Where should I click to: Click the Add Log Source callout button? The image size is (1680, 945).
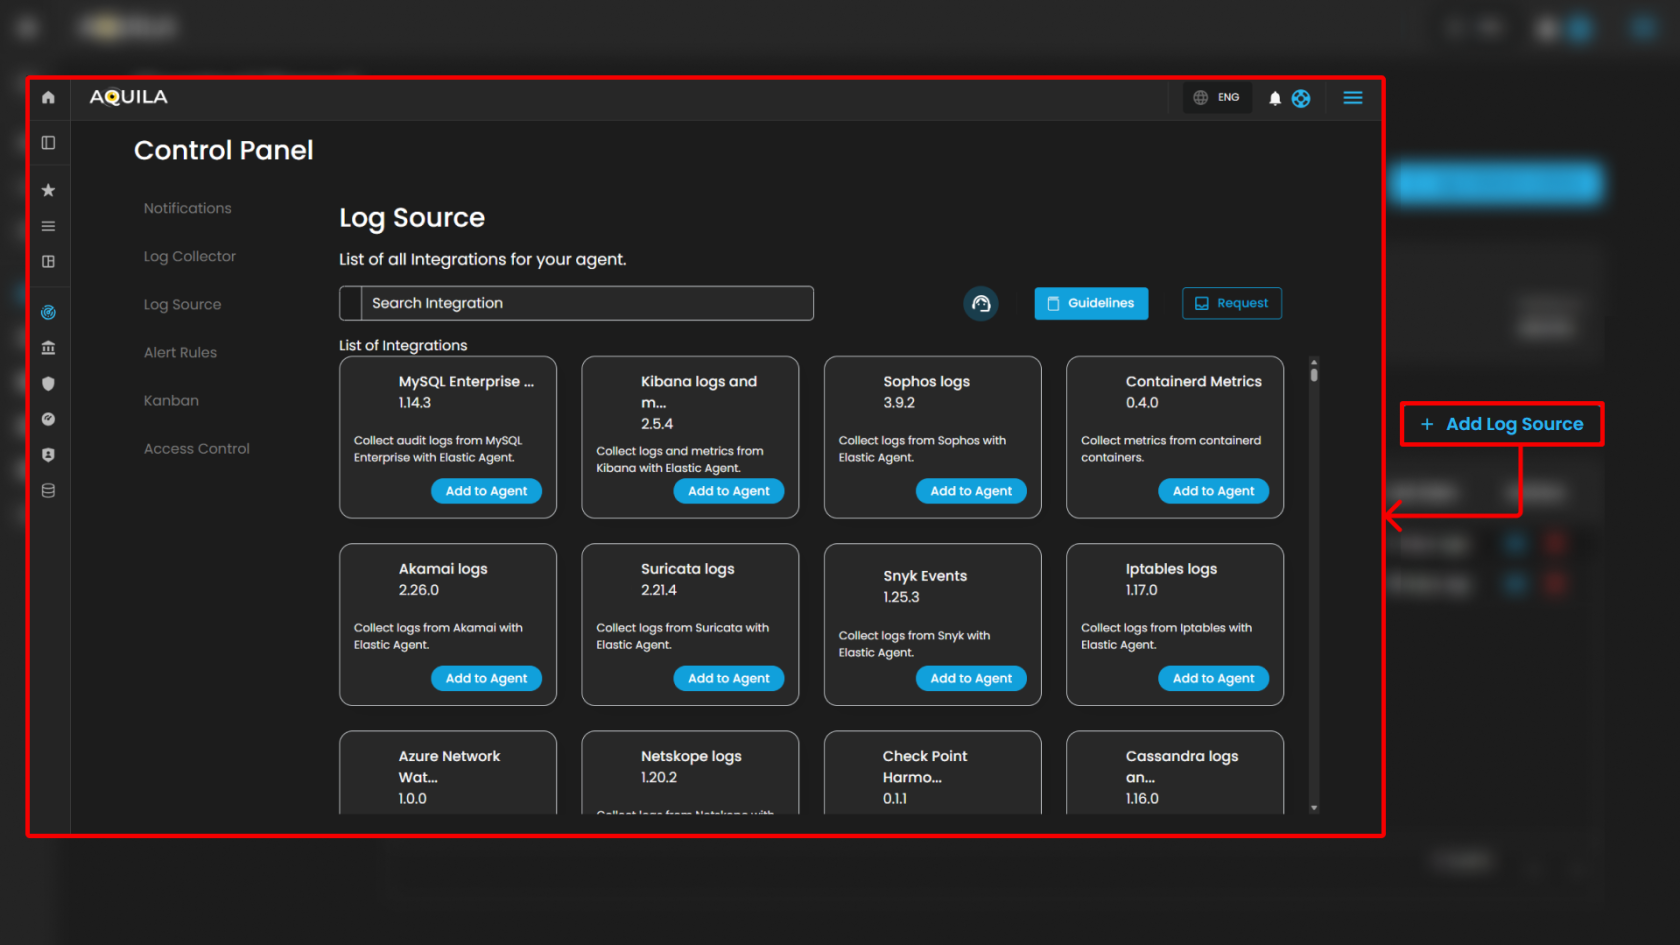click(1501, 424)
